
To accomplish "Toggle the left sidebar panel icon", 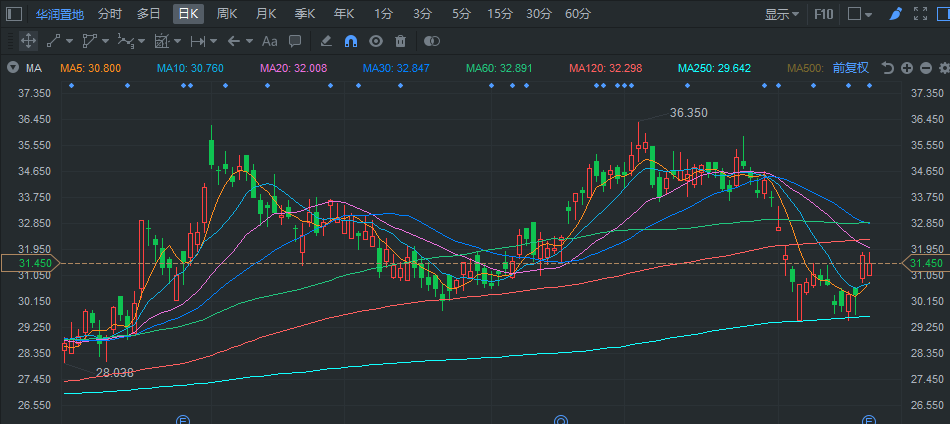I will click(14, 14).
